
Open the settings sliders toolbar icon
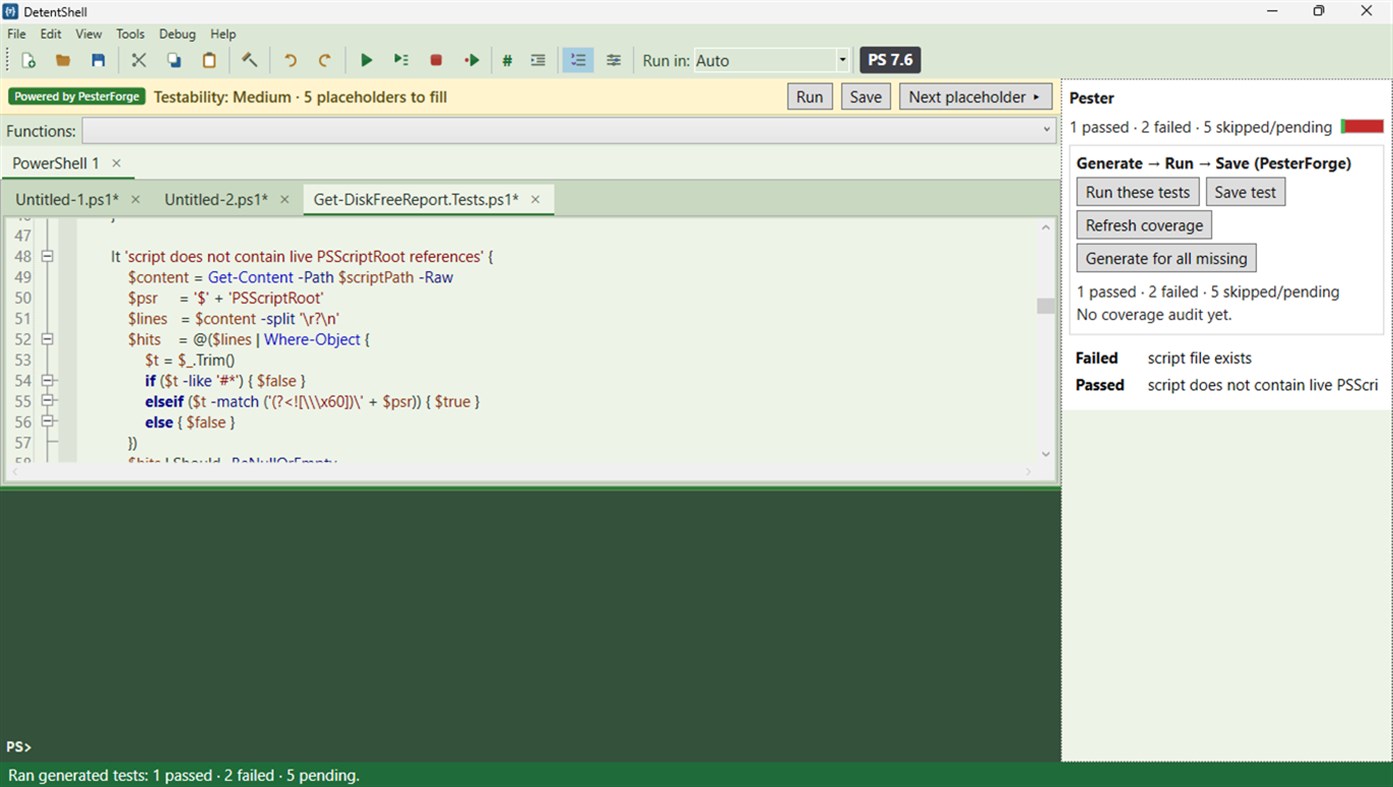(613, 60)
